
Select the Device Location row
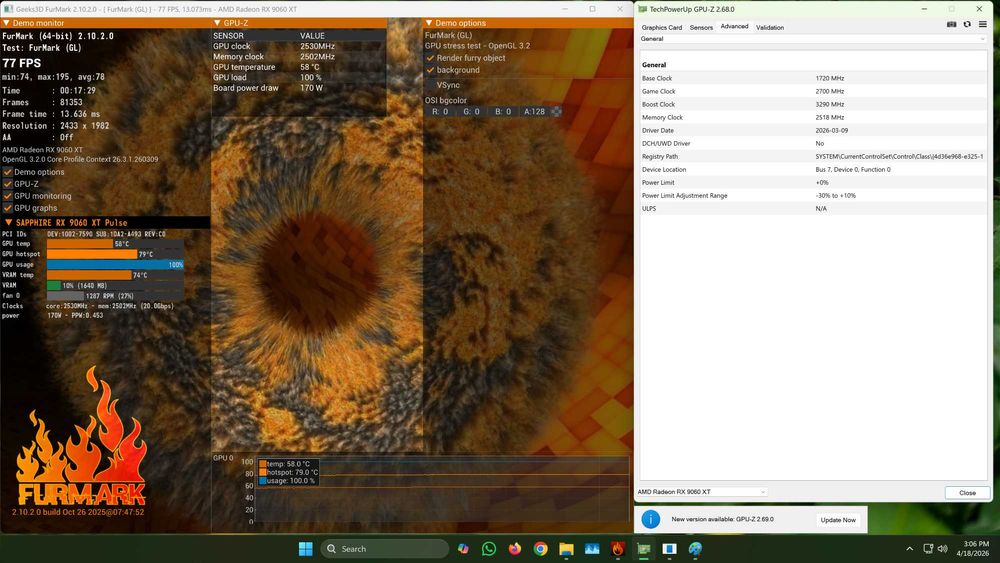pos(813,170)
